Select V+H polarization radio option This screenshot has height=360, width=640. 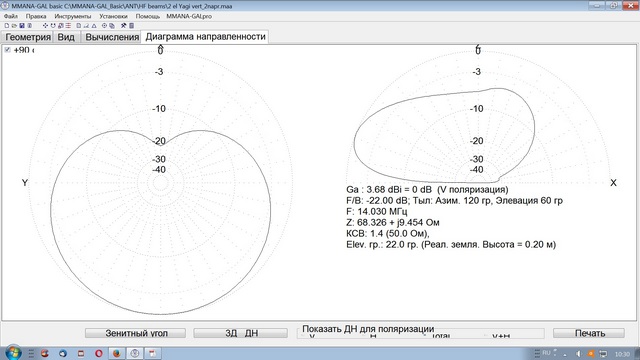(501, 336)
